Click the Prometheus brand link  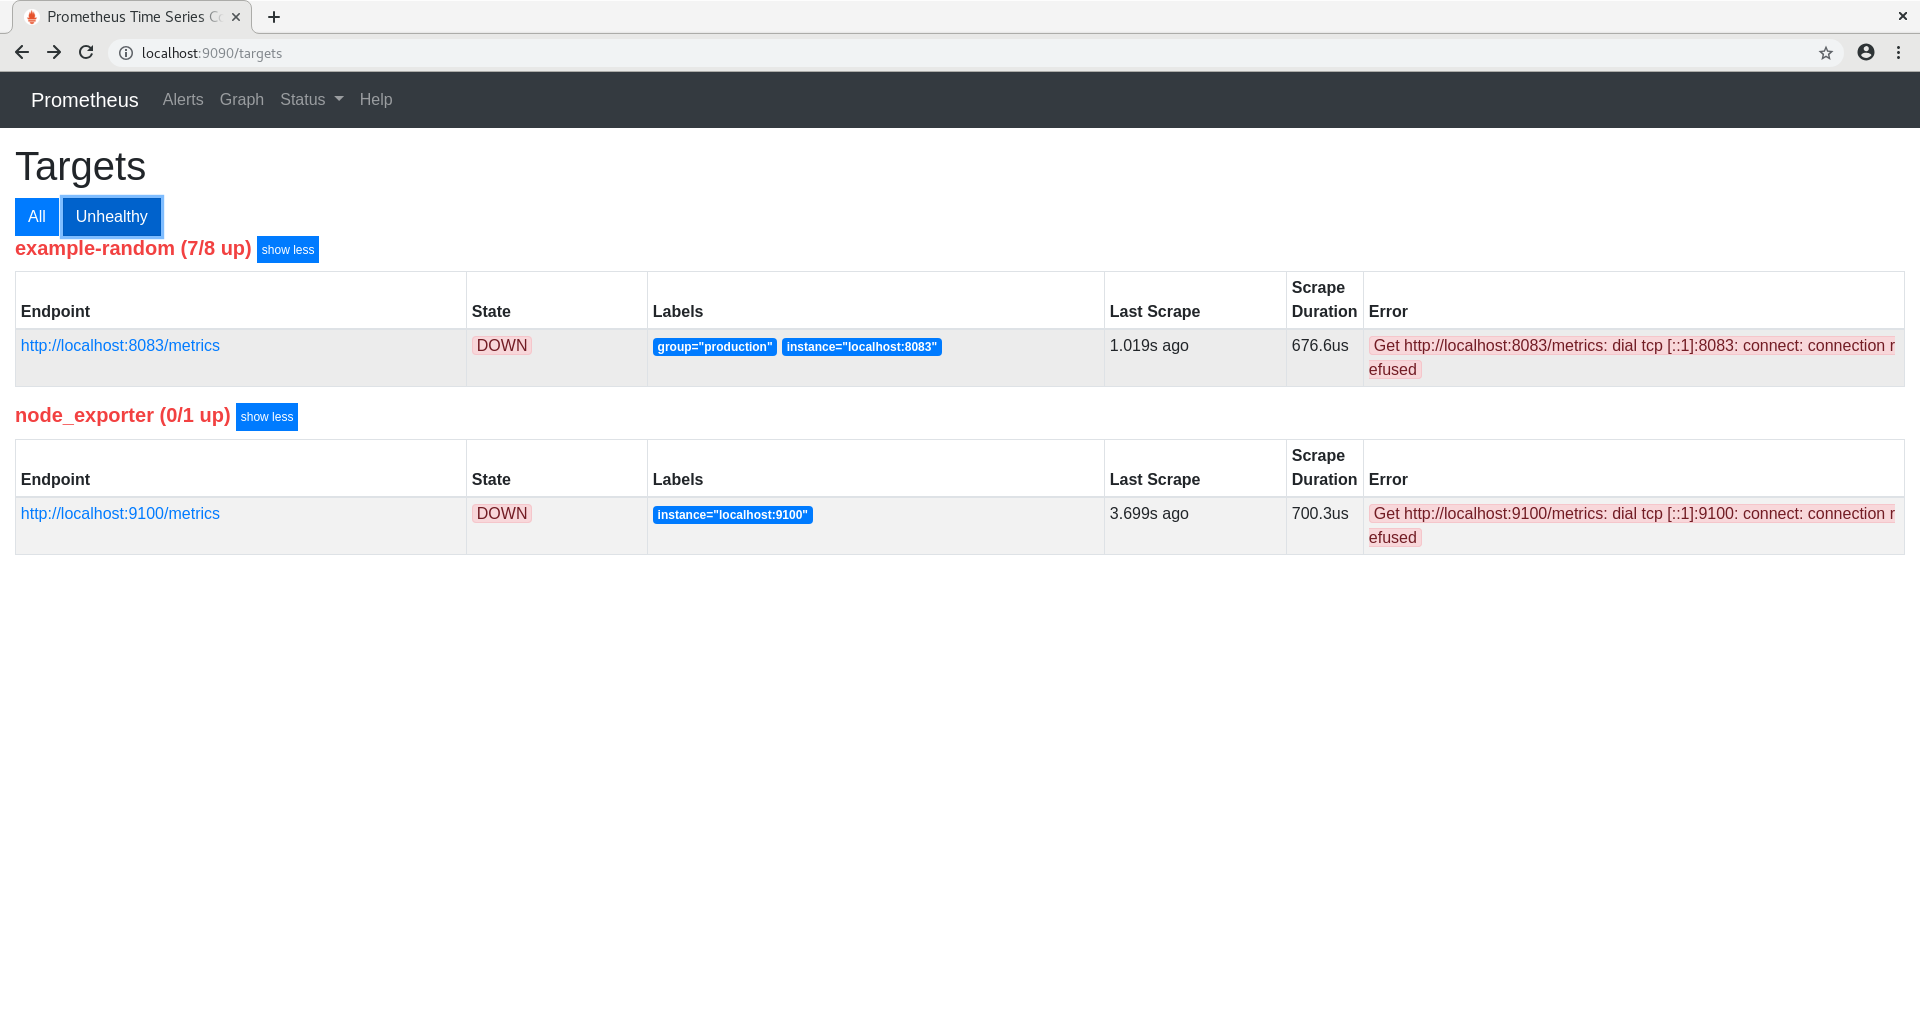point(85,100)
